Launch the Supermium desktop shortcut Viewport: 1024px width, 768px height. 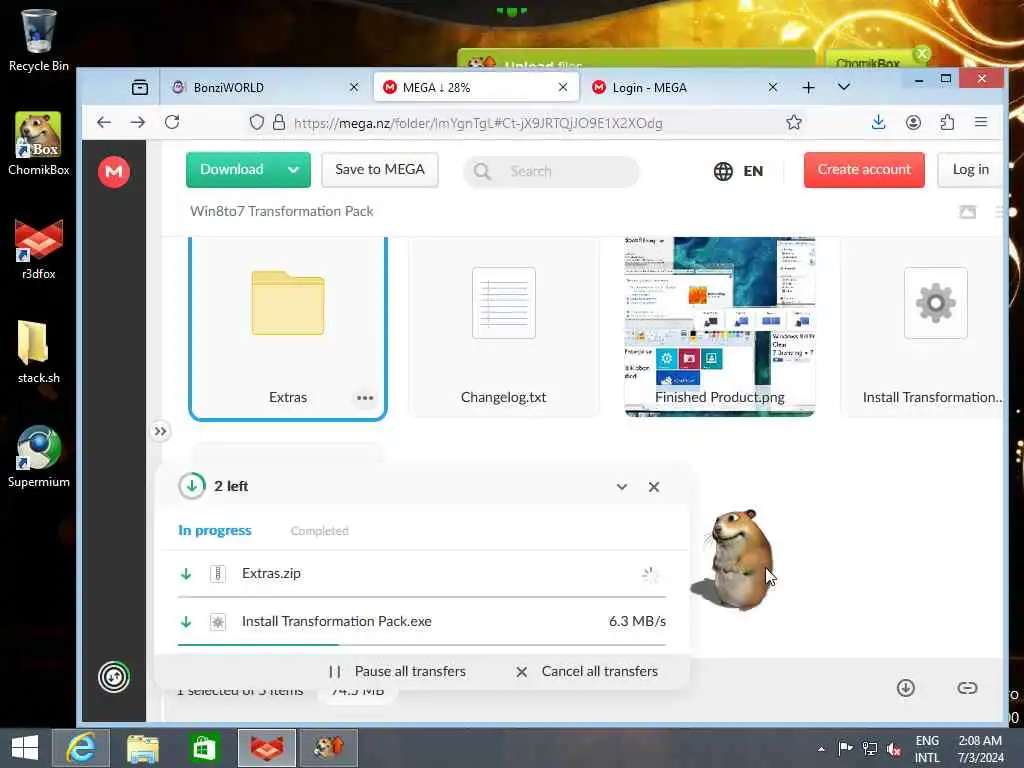(38, 456)
